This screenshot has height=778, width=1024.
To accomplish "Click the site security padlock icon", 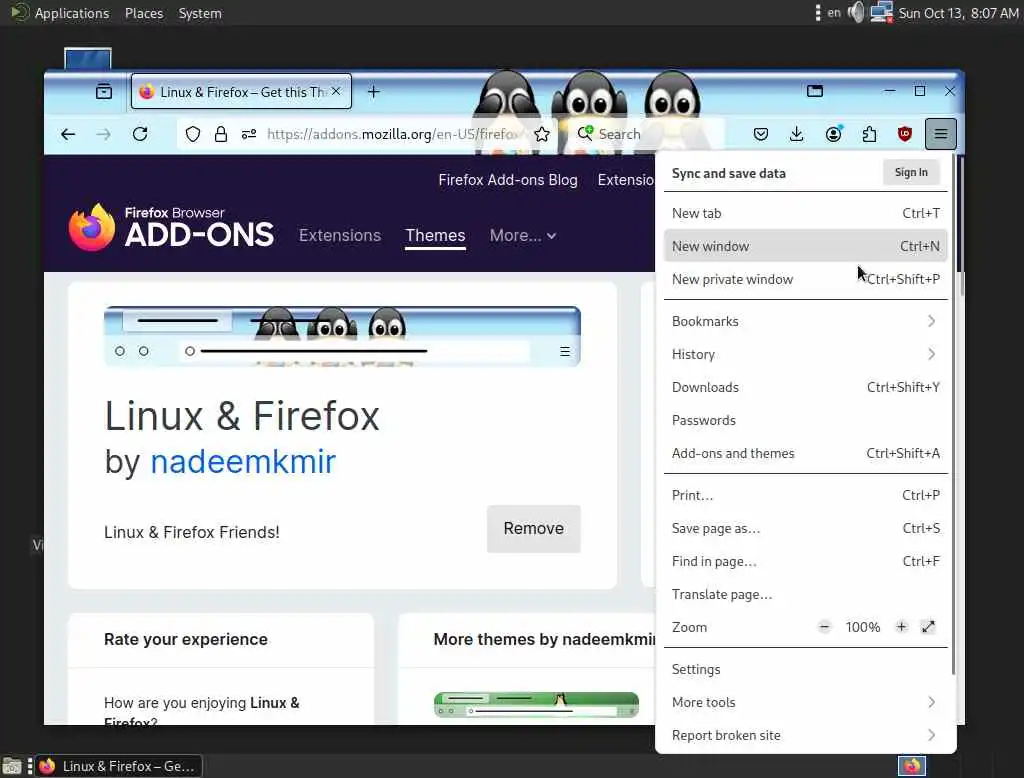I will (x=221, y=135).
